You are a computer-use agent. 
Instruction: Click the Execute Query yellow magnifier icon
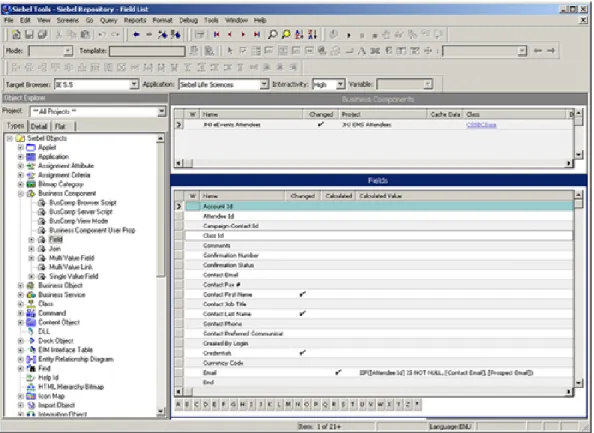[286, 34]
